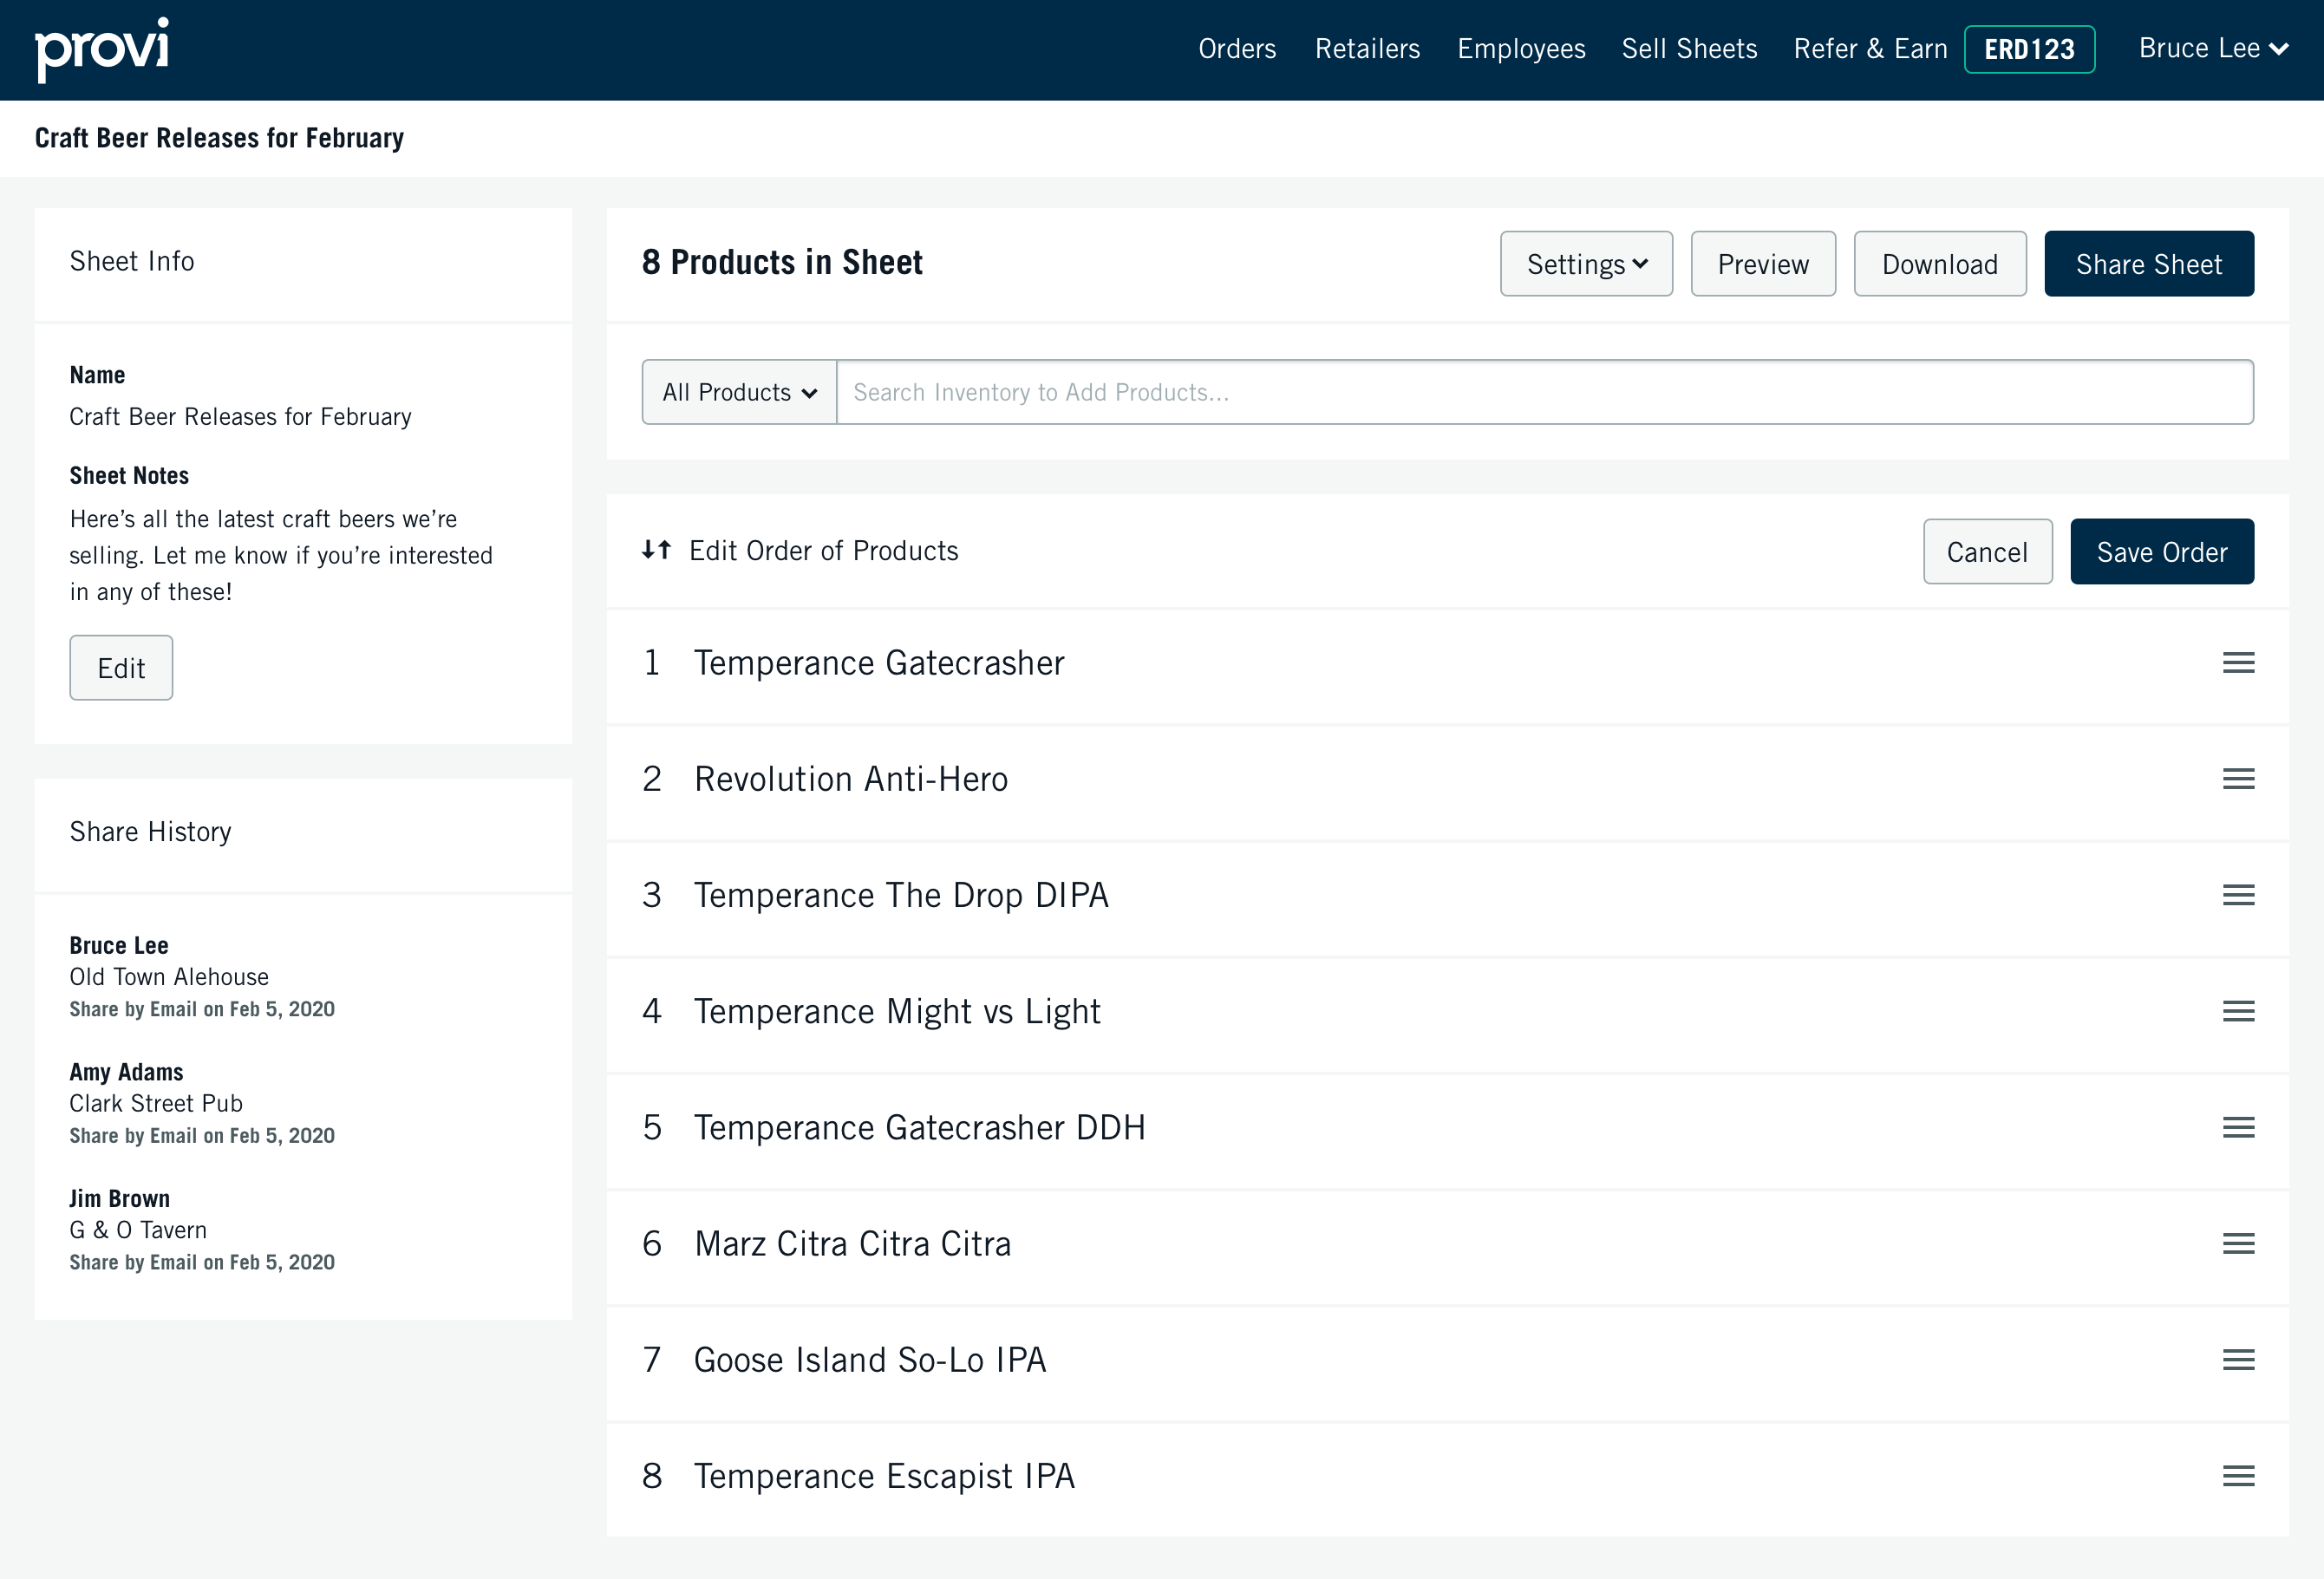The height and width of the screenshot is (1579, 2324).
Task: Click G & O Tavern retailer name
Action: click(138, 1230)
